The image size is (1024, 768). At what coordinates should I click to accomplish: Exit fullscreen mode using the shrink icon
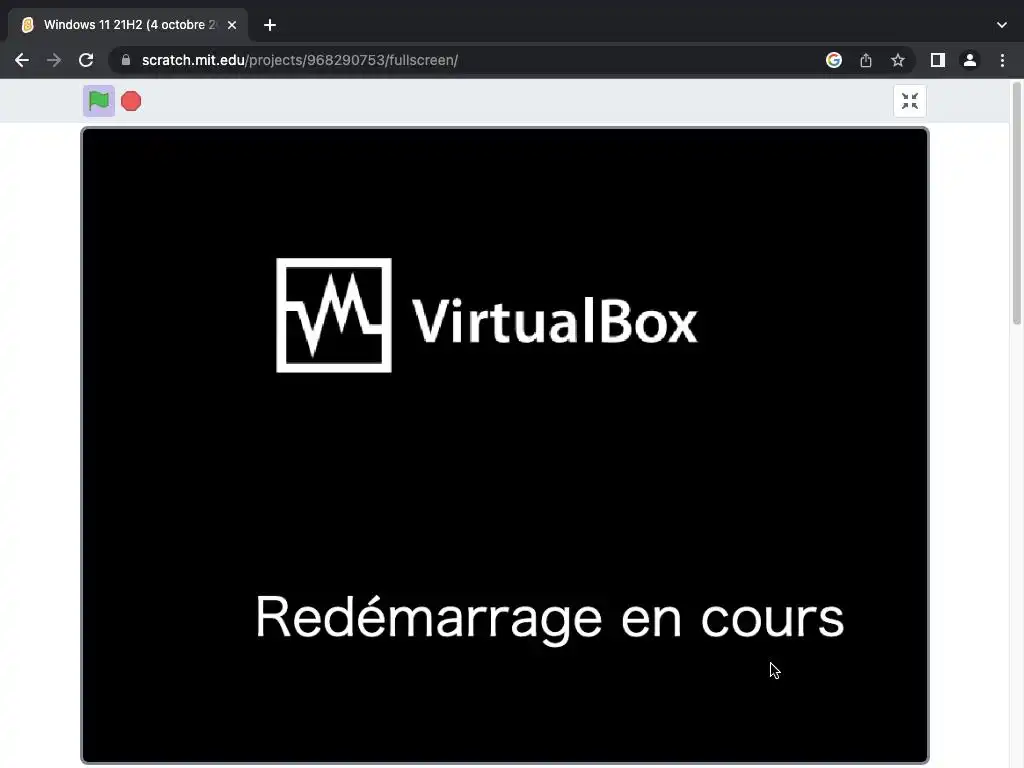pyautogui.click(x=910, y=101)
